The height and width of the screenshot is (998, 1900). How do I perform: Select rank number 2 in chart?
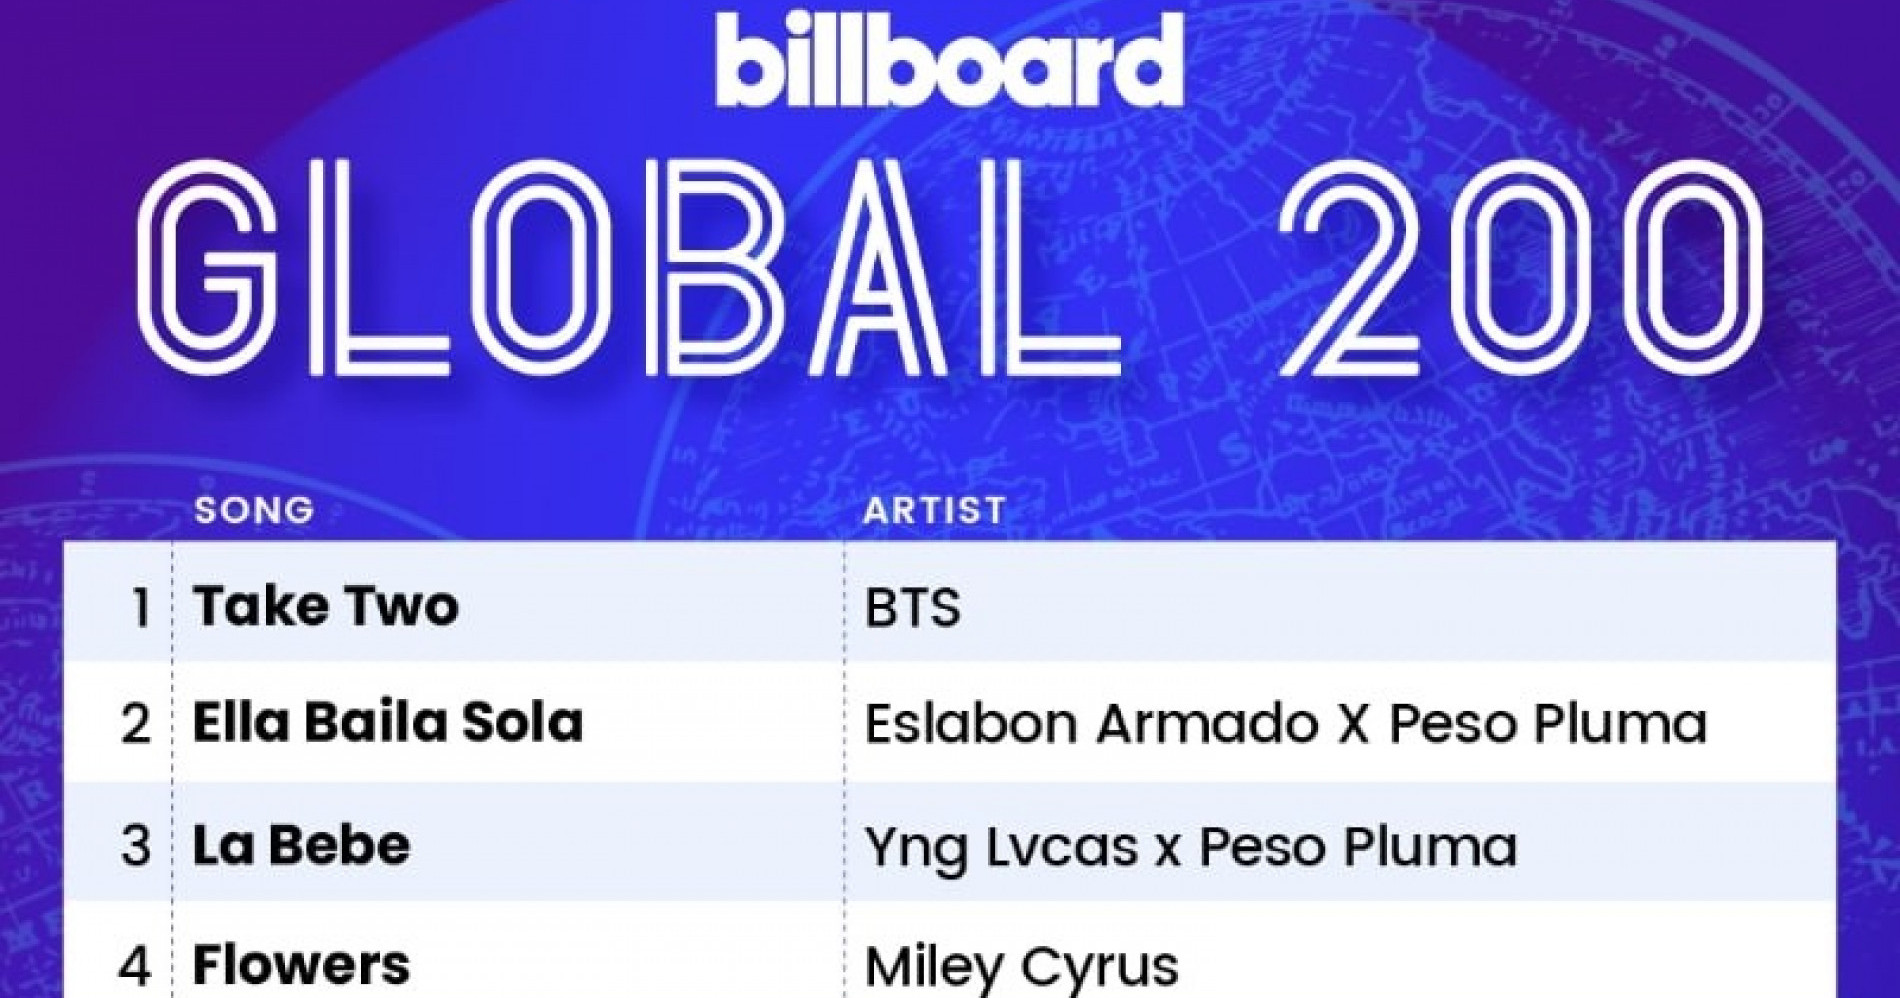tap(136, 724)
